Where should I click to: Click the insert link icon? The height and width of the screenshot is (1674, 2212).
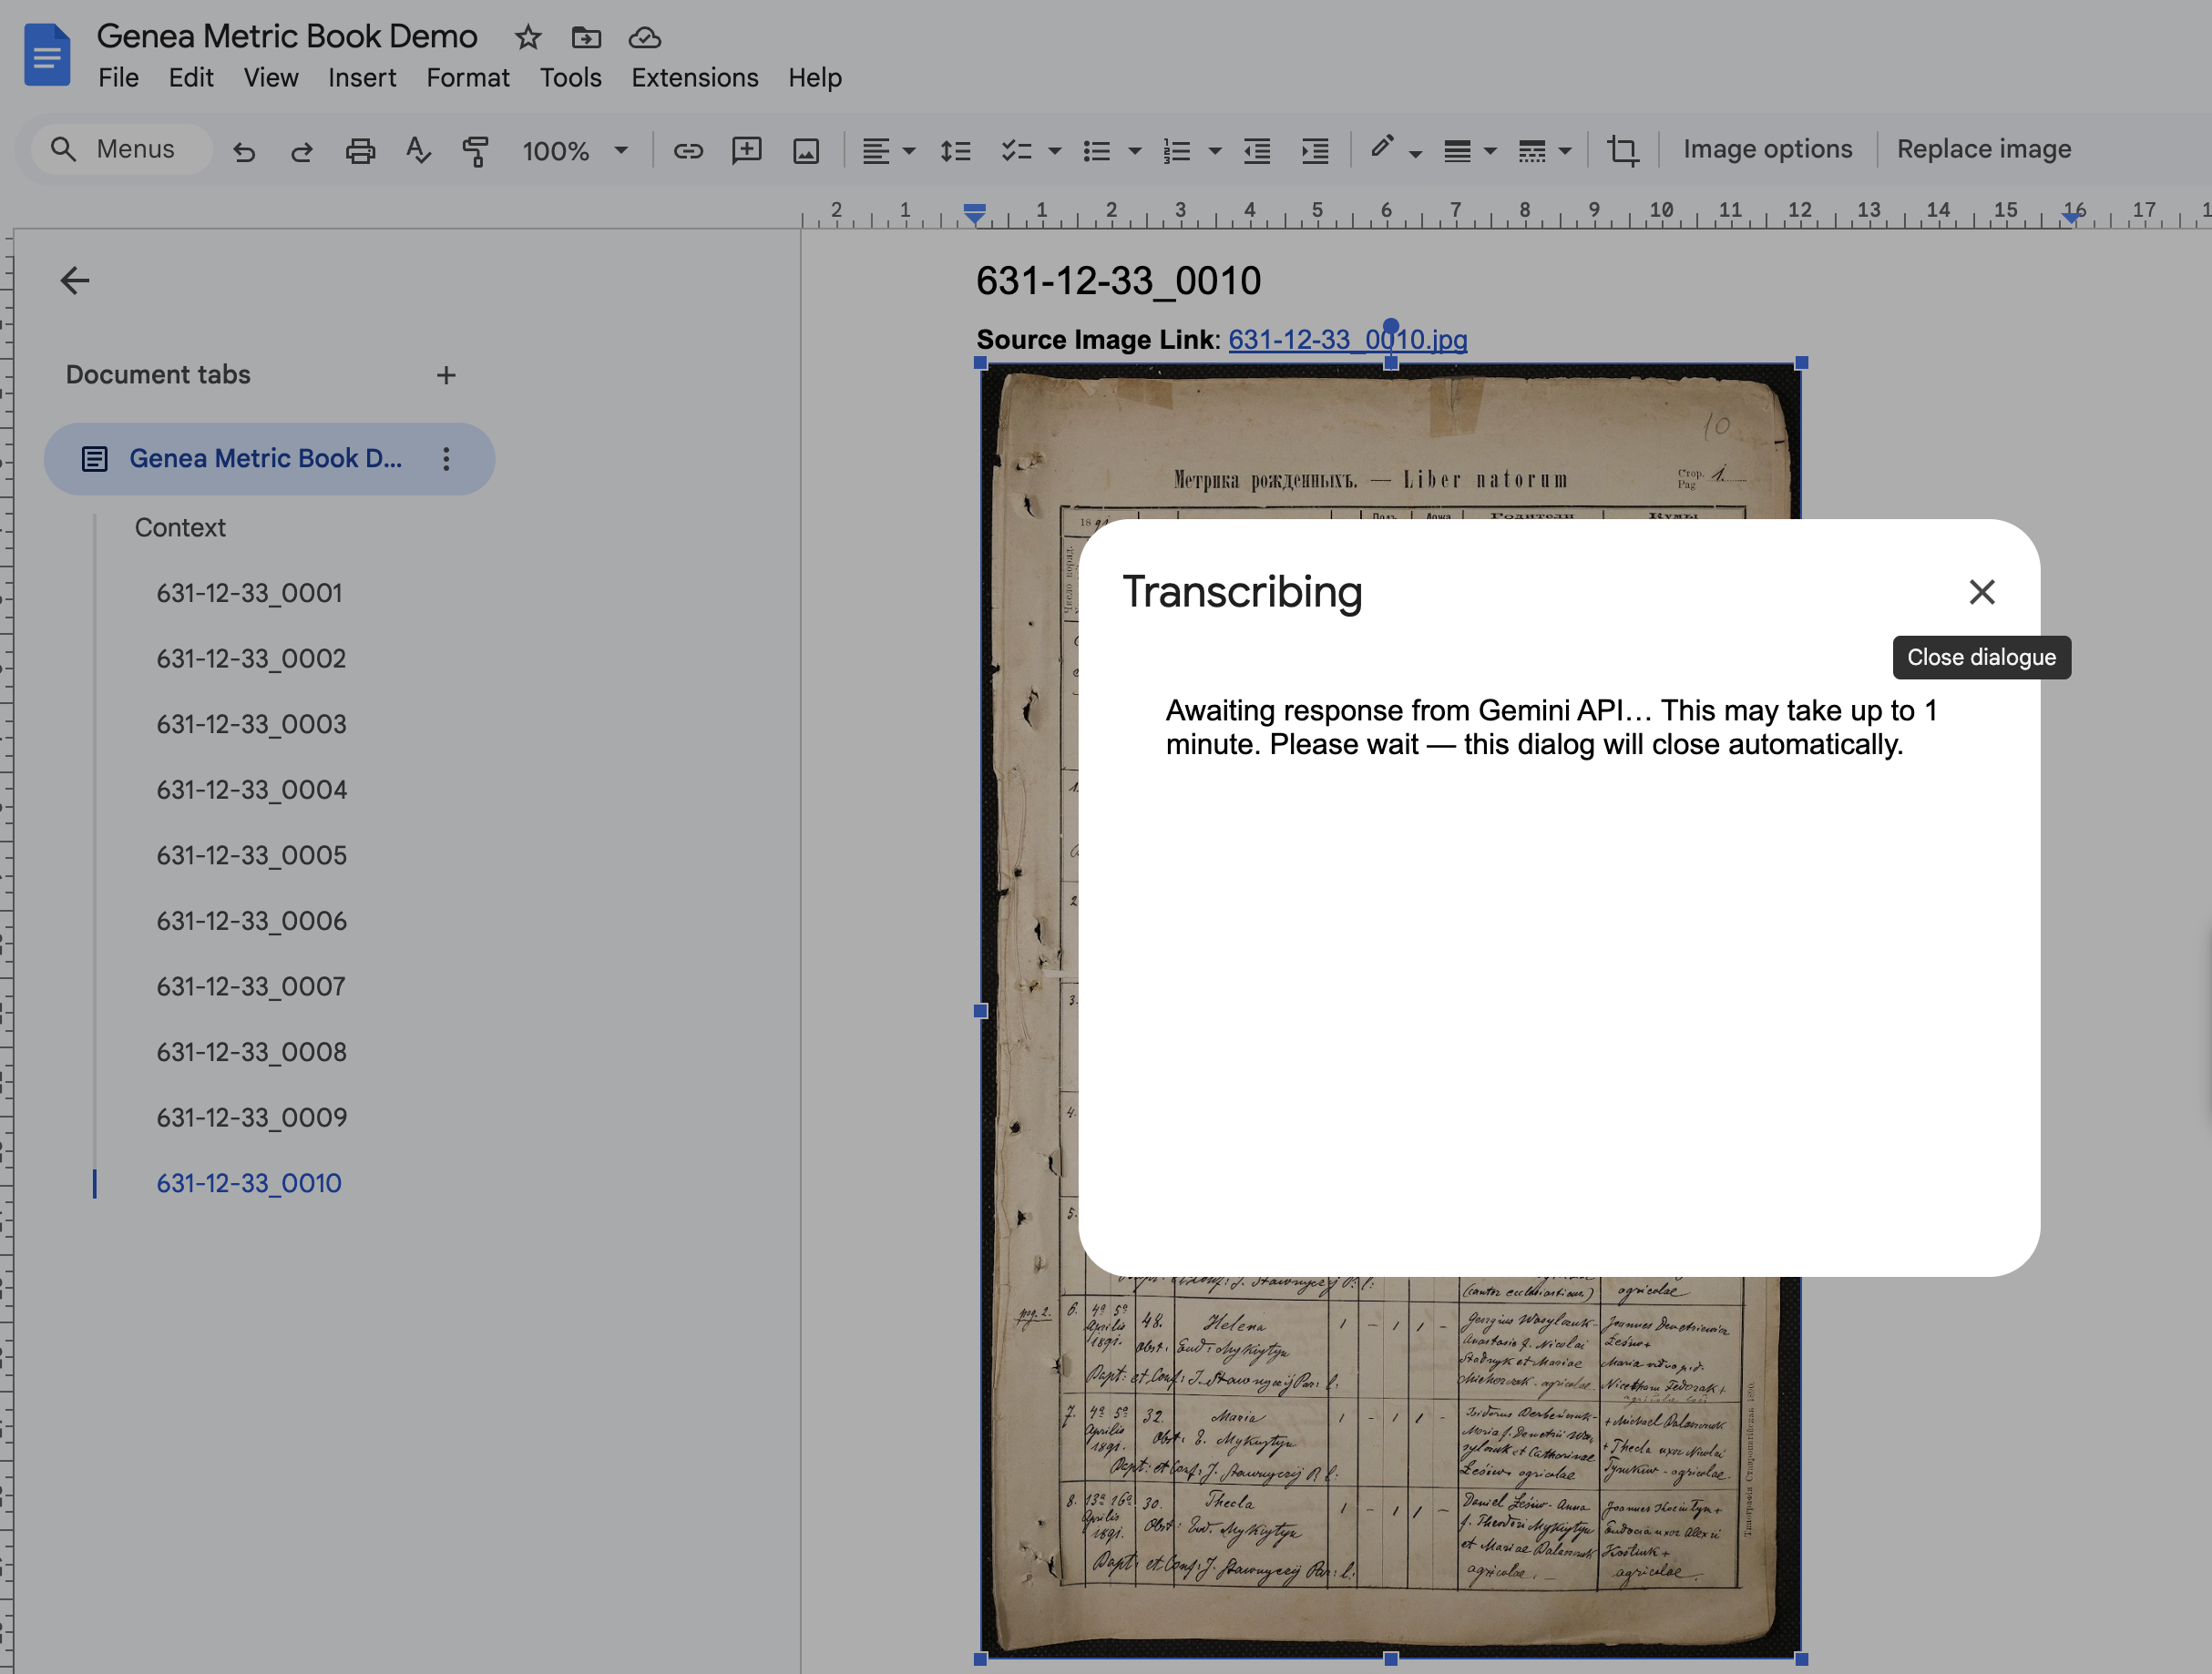click(x=688, y=150)
